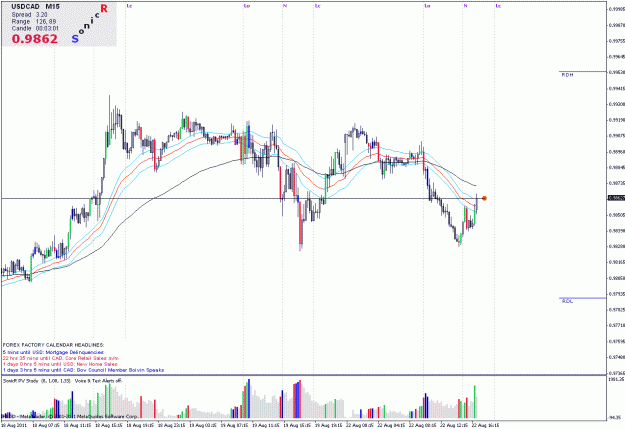Click the 18 Aug 2011 time axis label

coord(13,425)
